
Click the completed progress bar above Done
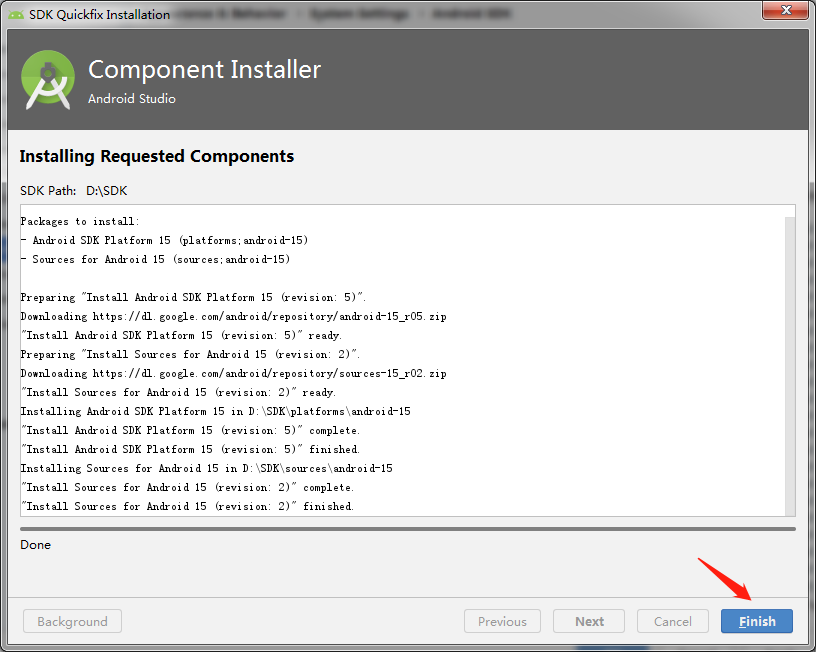pos(408,529)
